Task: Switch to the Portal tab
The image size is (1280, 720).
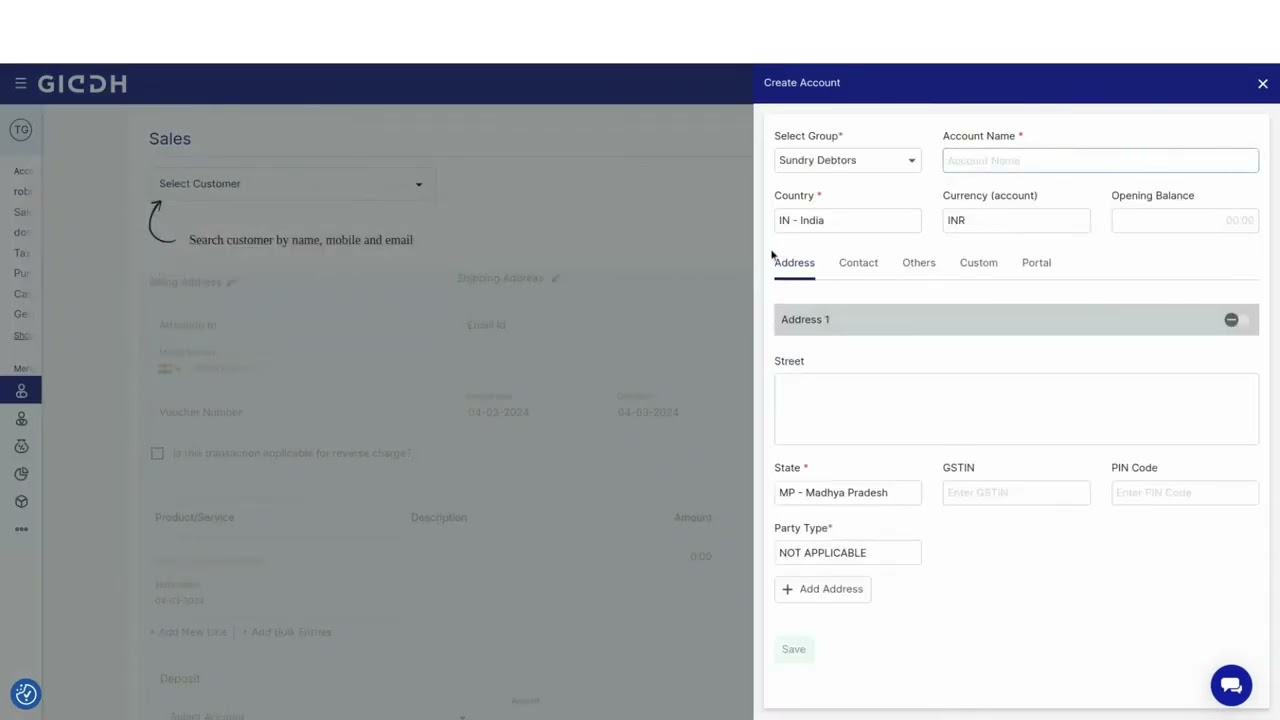Action: 1036,263
